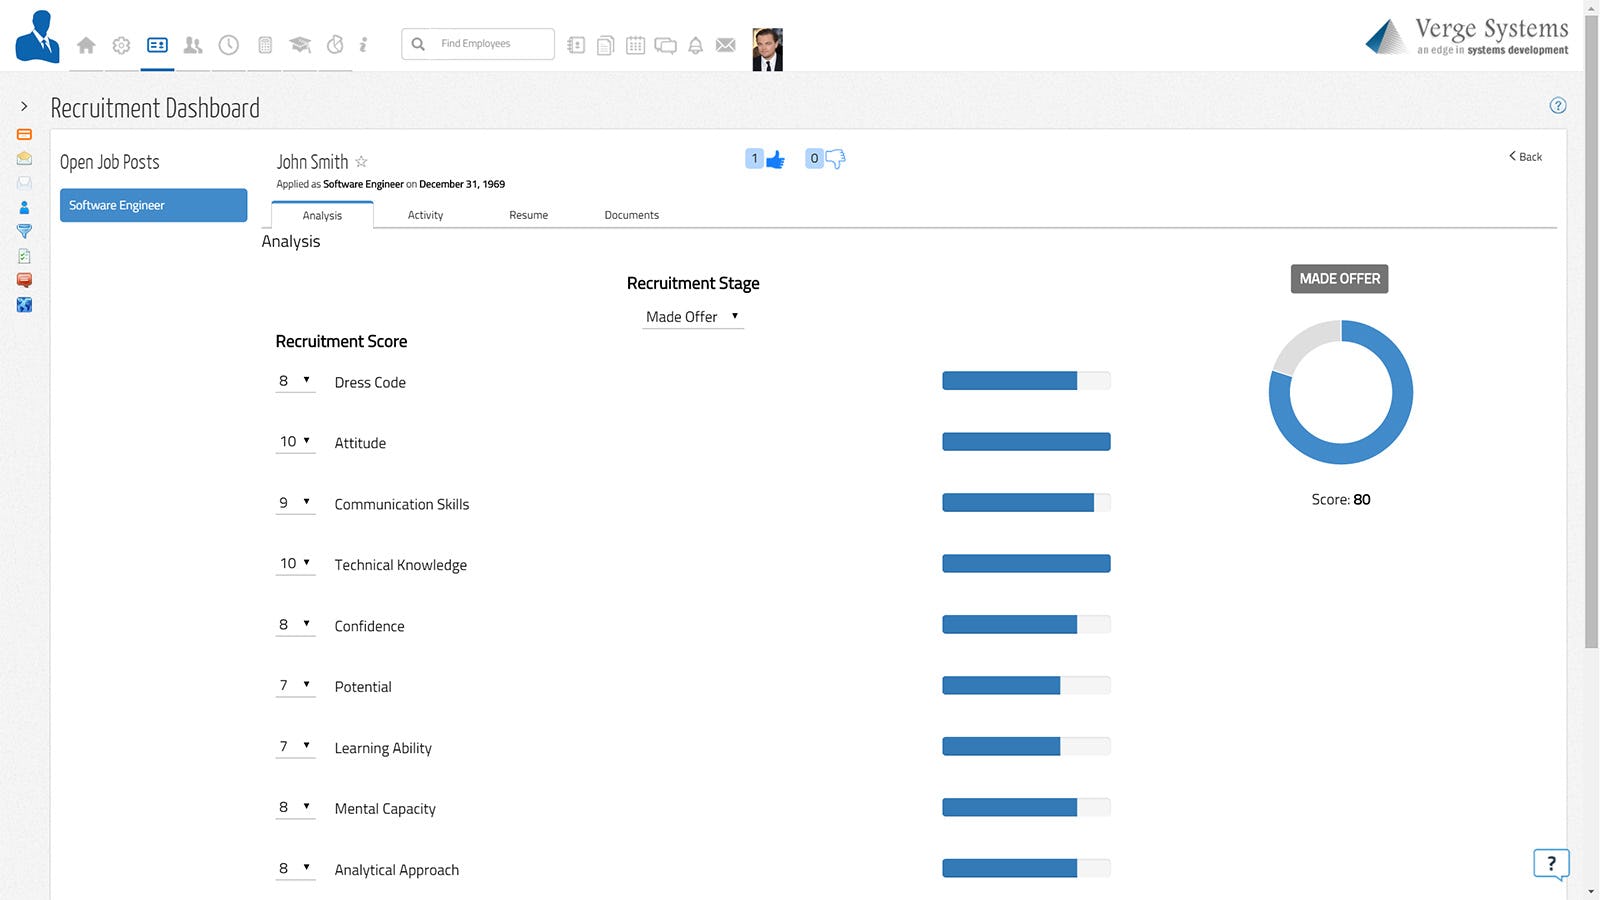Select the Software Engineer job post
The image size is (1600, 900).
(153, 205)
